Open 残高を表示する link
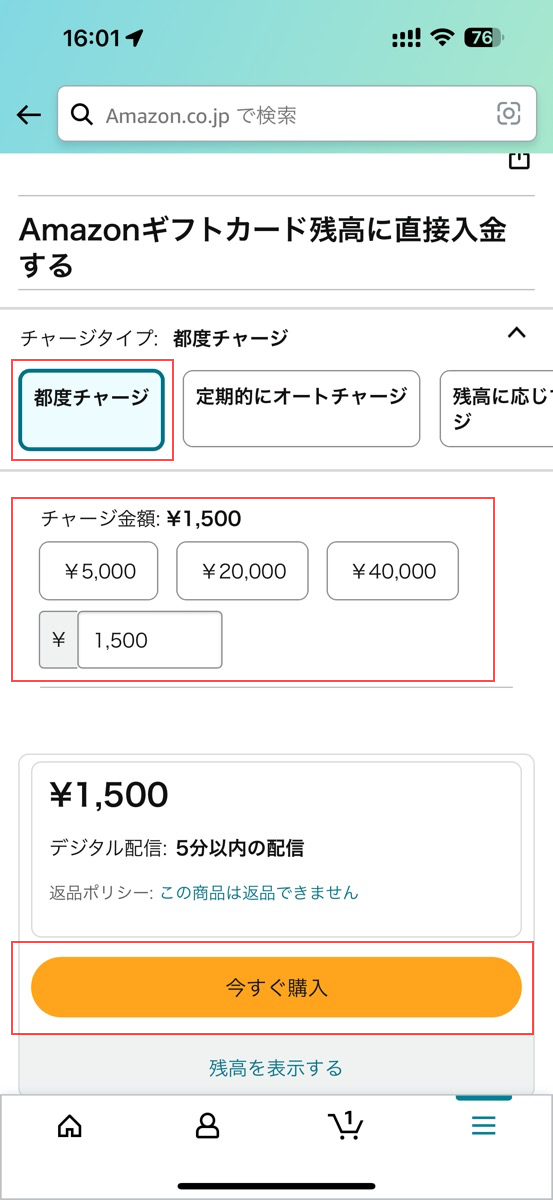Viewport: 553px width, 1200px height. (276, 1068)
